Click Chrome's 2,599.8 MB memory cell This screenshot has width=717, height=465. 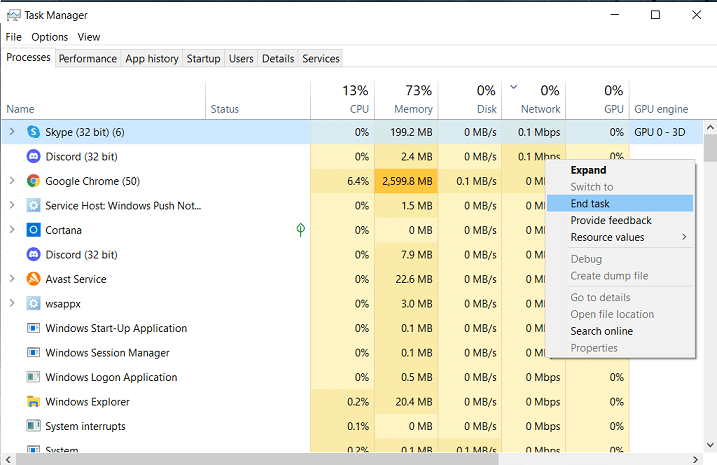407,181
